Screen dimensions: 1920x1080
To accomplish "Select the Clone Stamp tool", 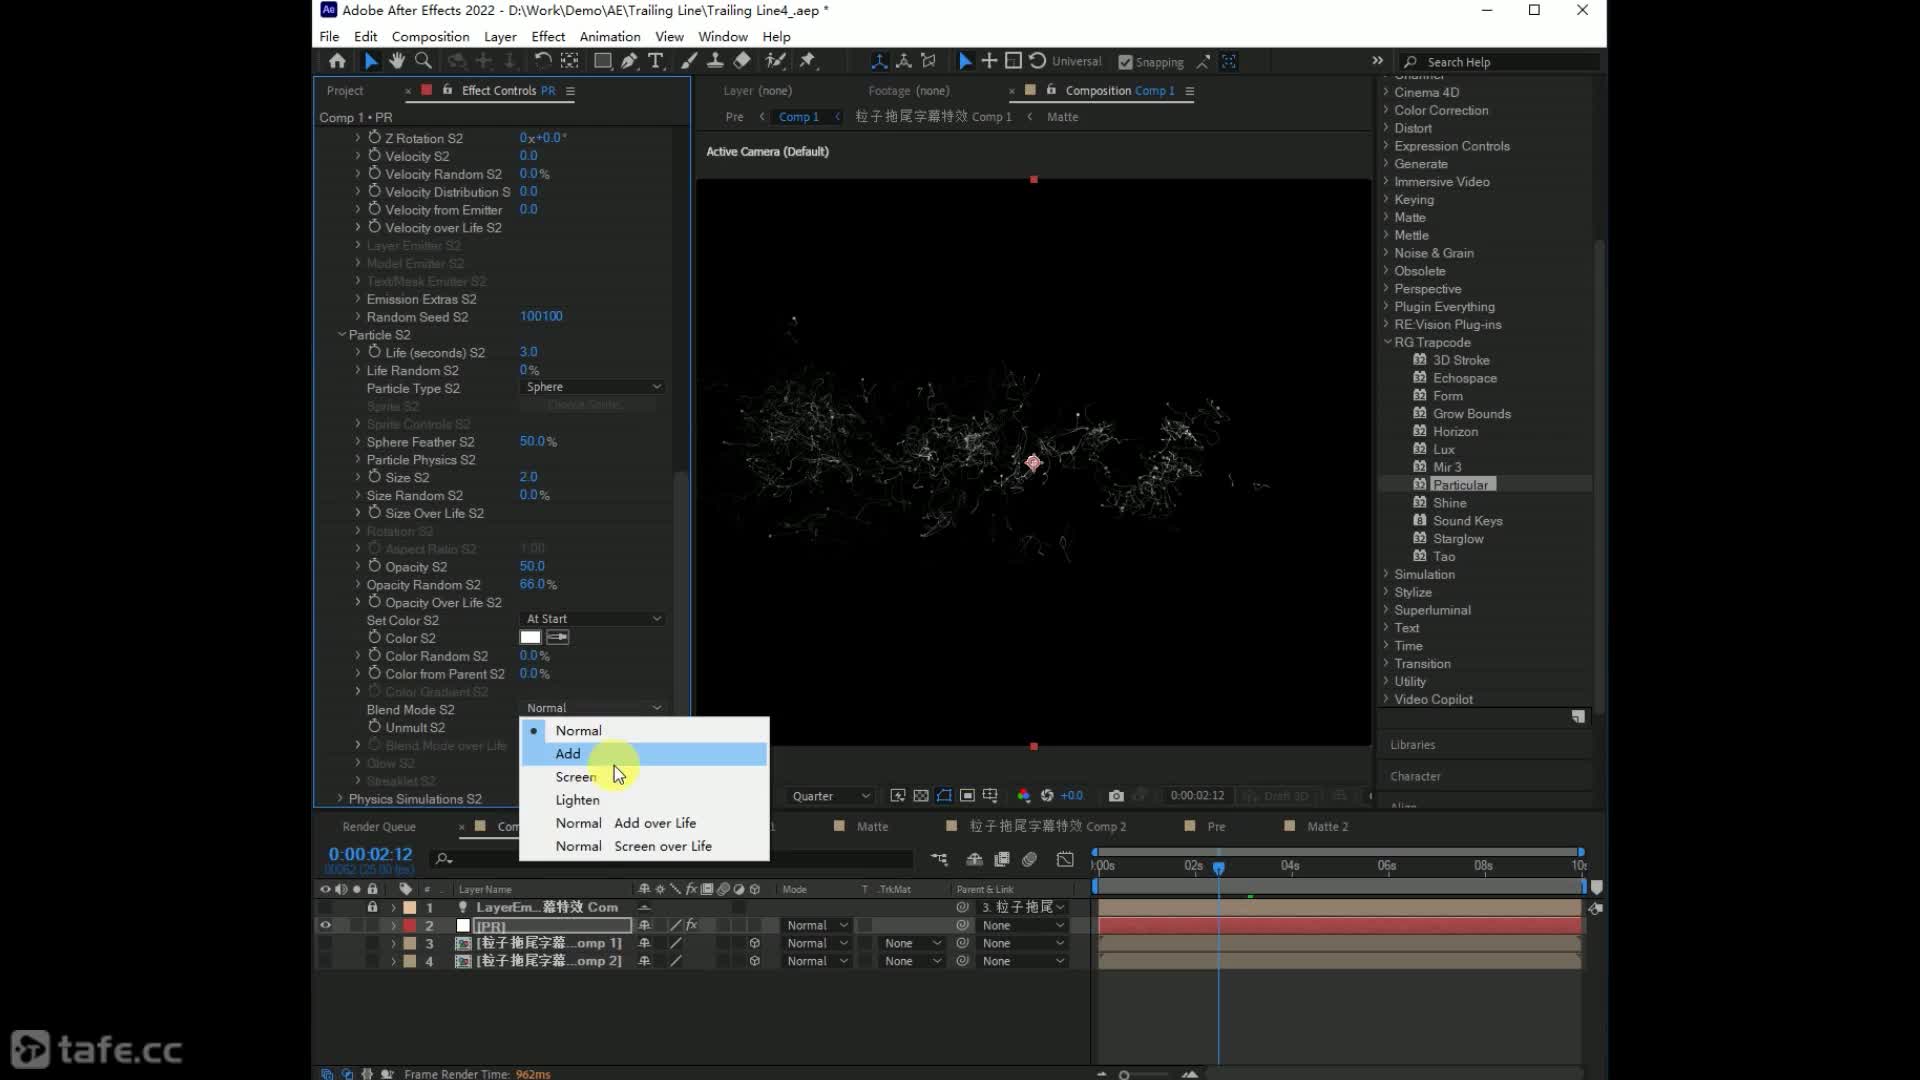I will coord(715,61).
